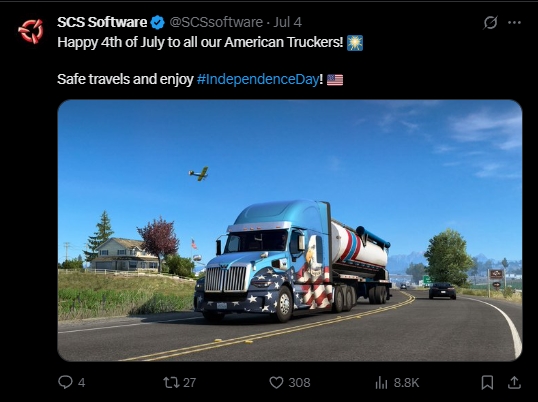Open the patriotic truck image attachment
This screenshot has height=402, width=538.
290,230
